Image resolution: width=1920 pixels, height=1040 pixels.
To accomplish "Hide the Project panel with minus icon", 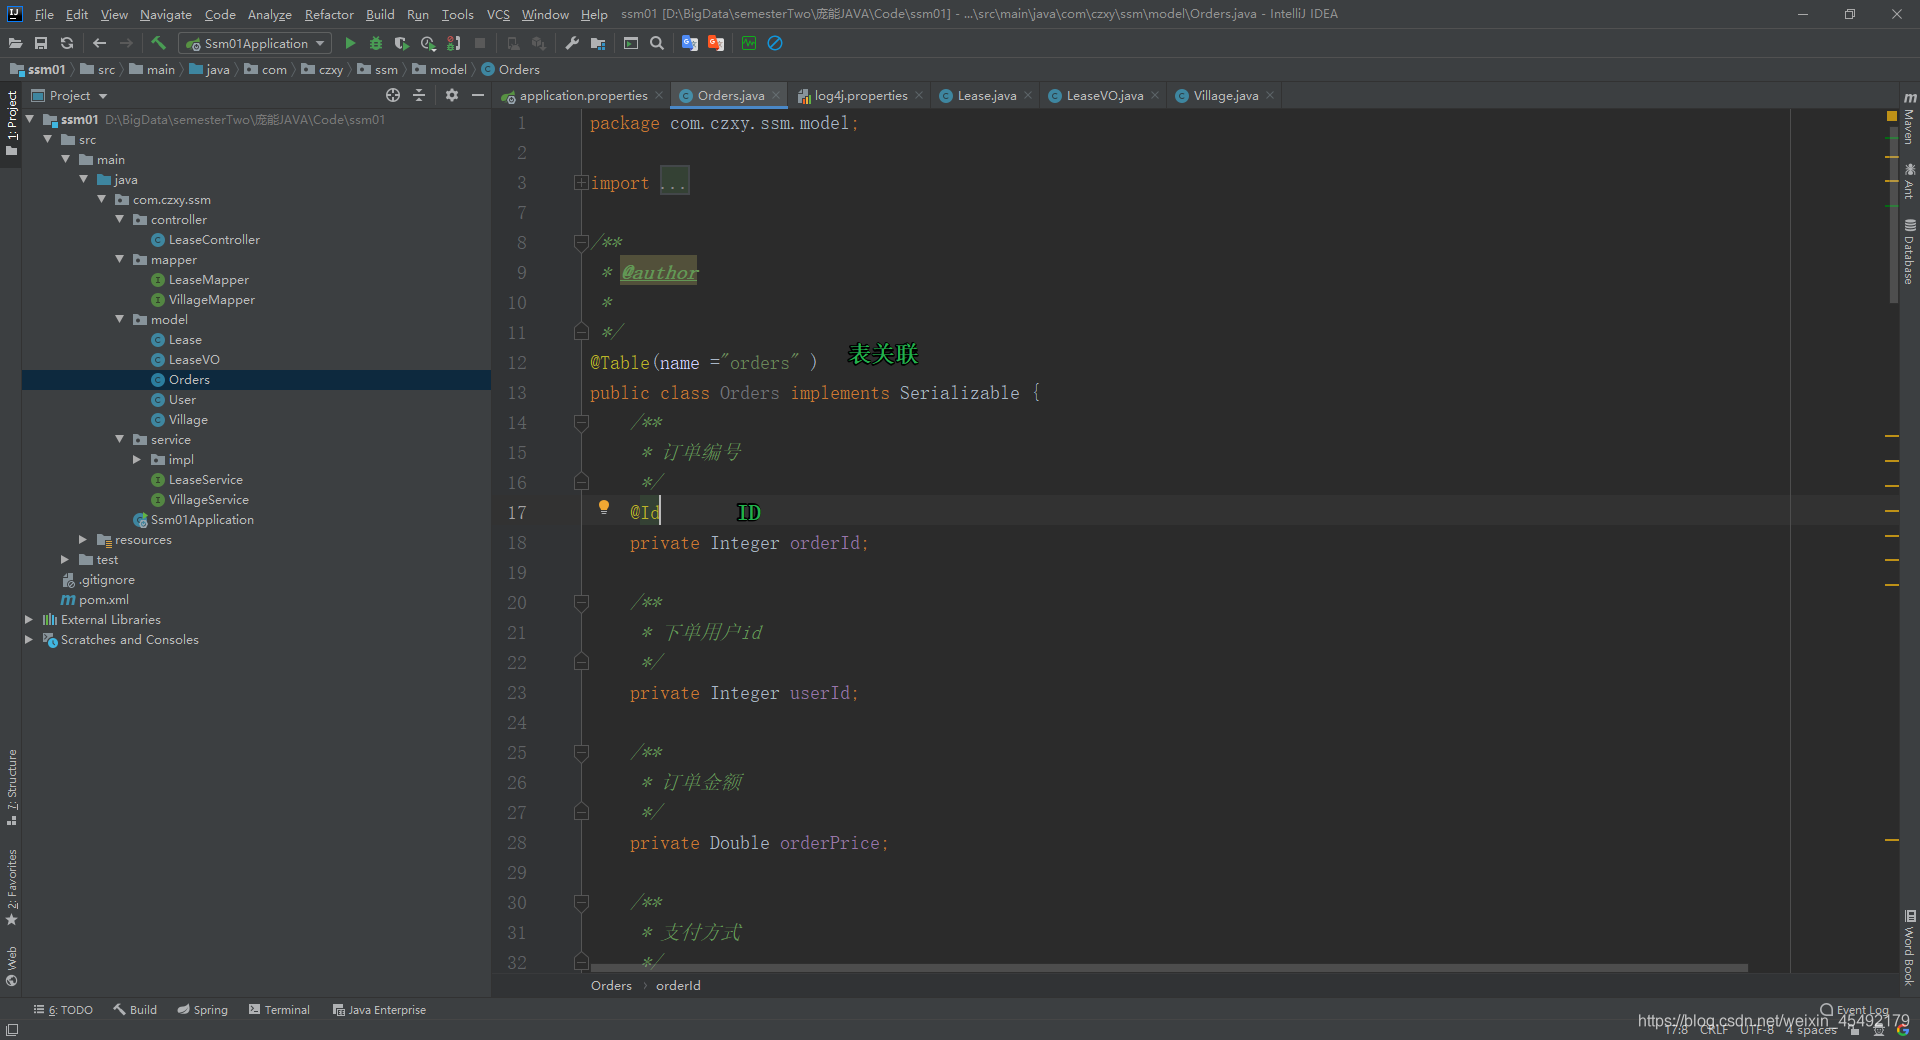I will pyautogui.click(x=478, y=95).
